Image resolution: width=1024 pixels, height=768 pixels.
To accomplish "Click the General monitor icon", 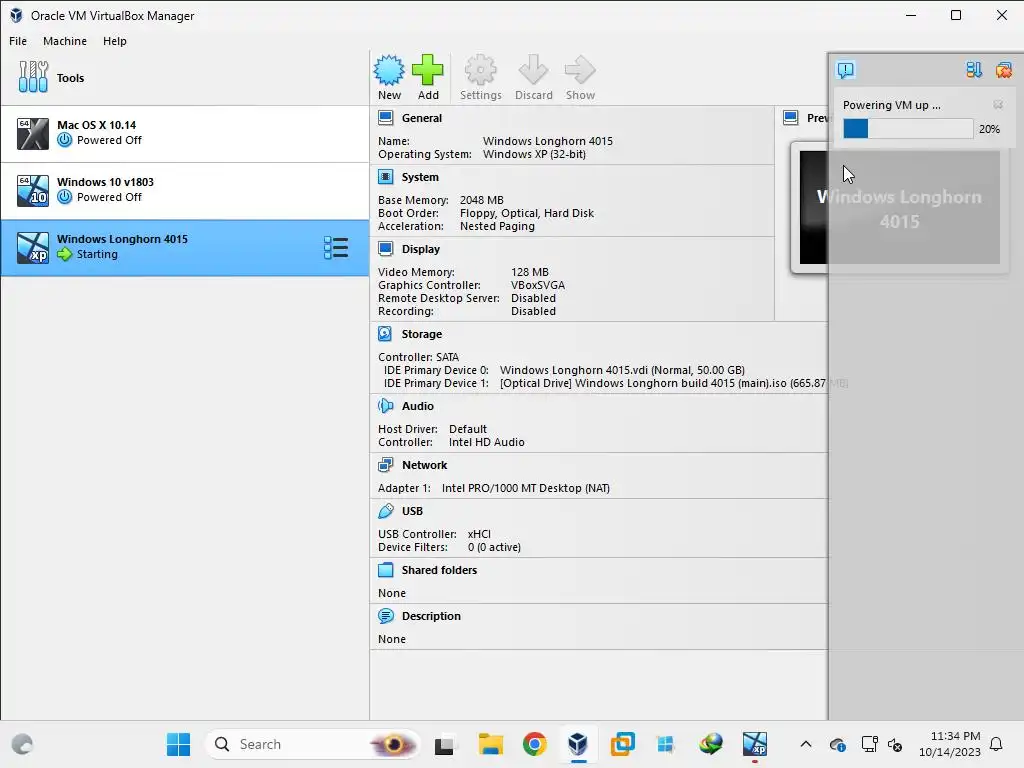I will 386,118.
